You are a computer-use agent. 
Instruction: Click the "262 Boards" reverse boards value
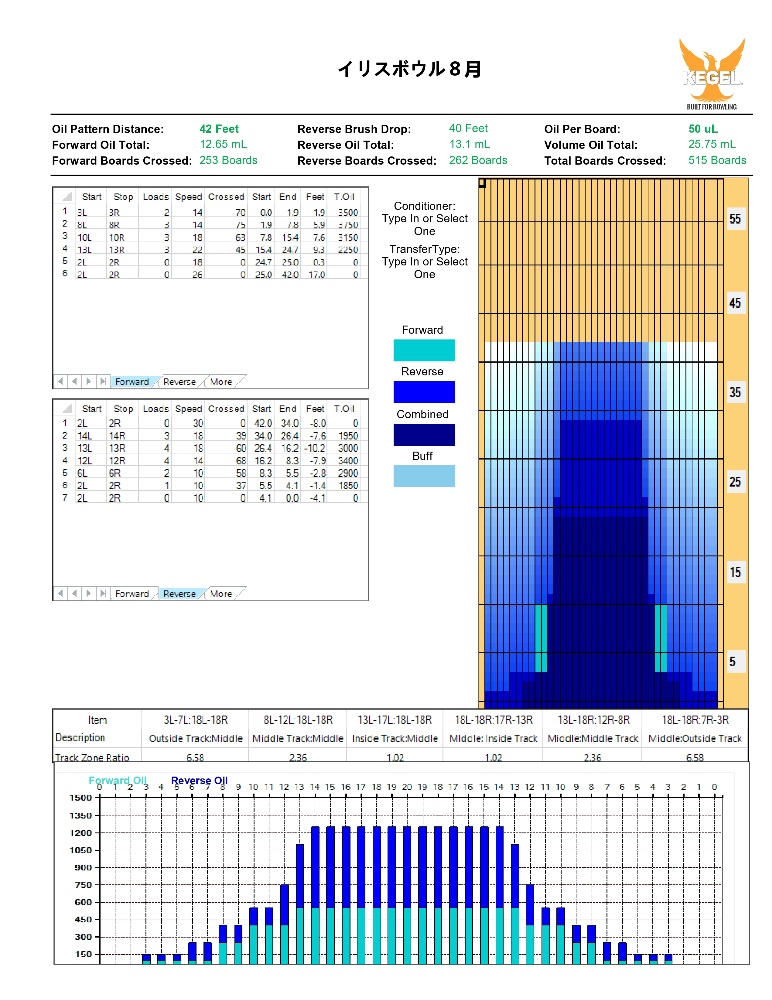pos(478,160)
